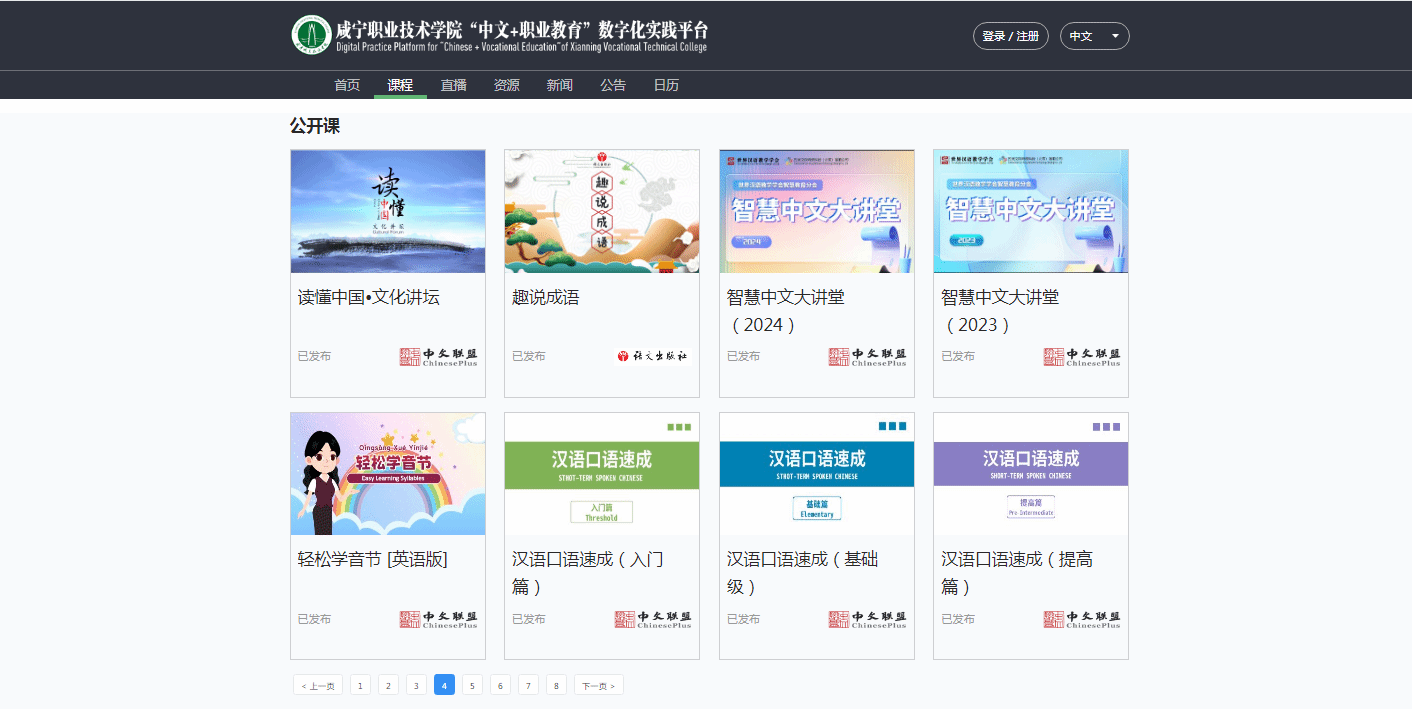Select the 轻松学音节 rainbow cover image

click(x=388, y=474)
